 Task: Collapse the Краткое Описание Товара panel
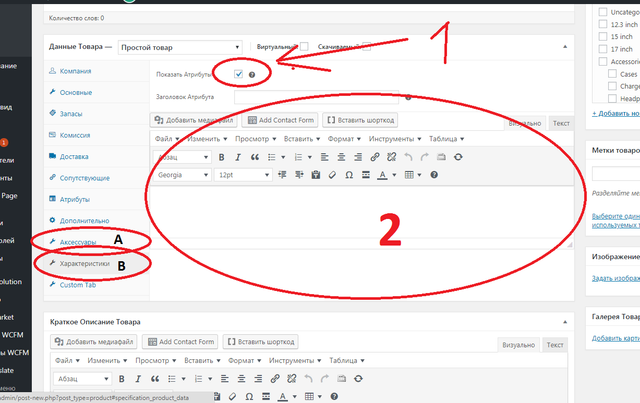click(565, 322)
